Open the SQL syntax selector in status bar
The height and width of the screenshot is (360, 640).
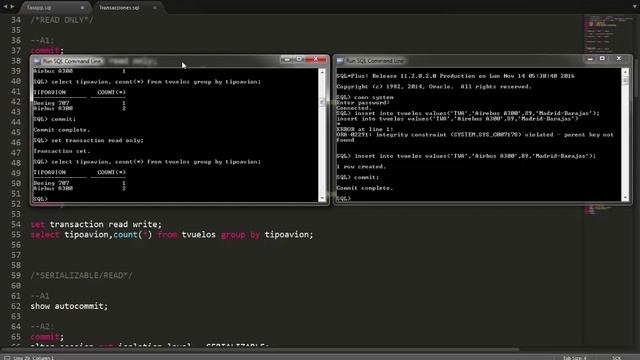[x=616, y=358]
